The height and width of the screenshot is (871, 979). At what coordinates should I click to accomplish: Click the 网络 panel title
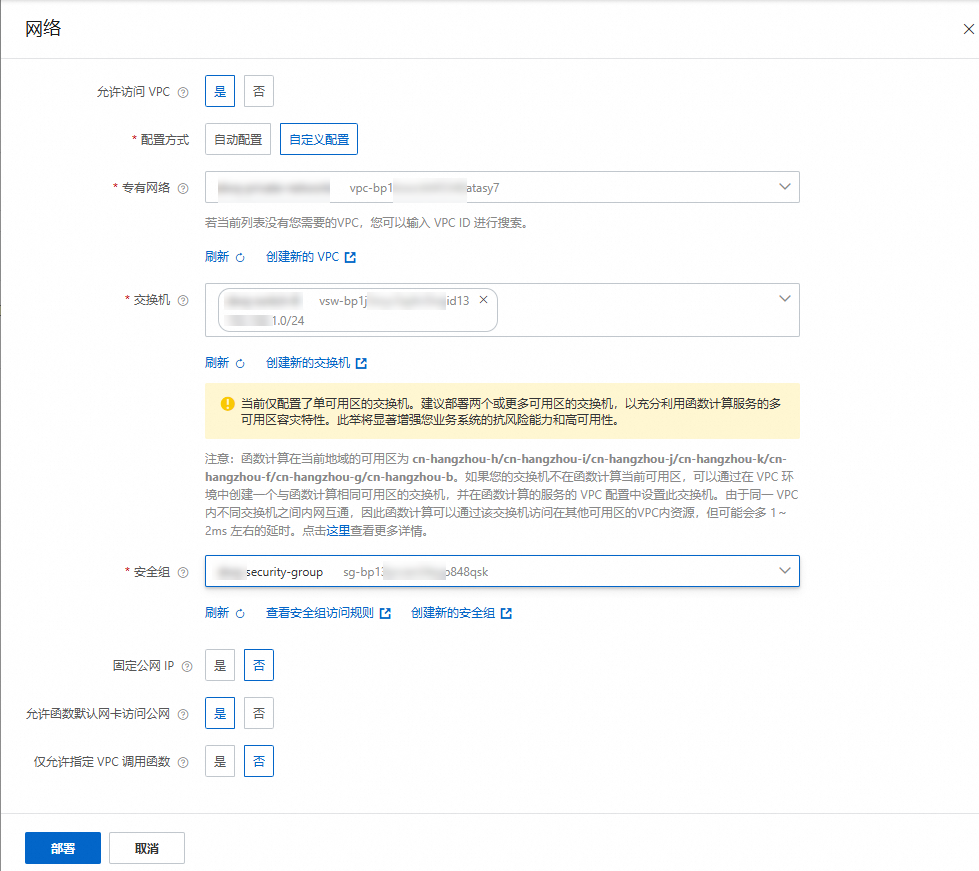43,28
